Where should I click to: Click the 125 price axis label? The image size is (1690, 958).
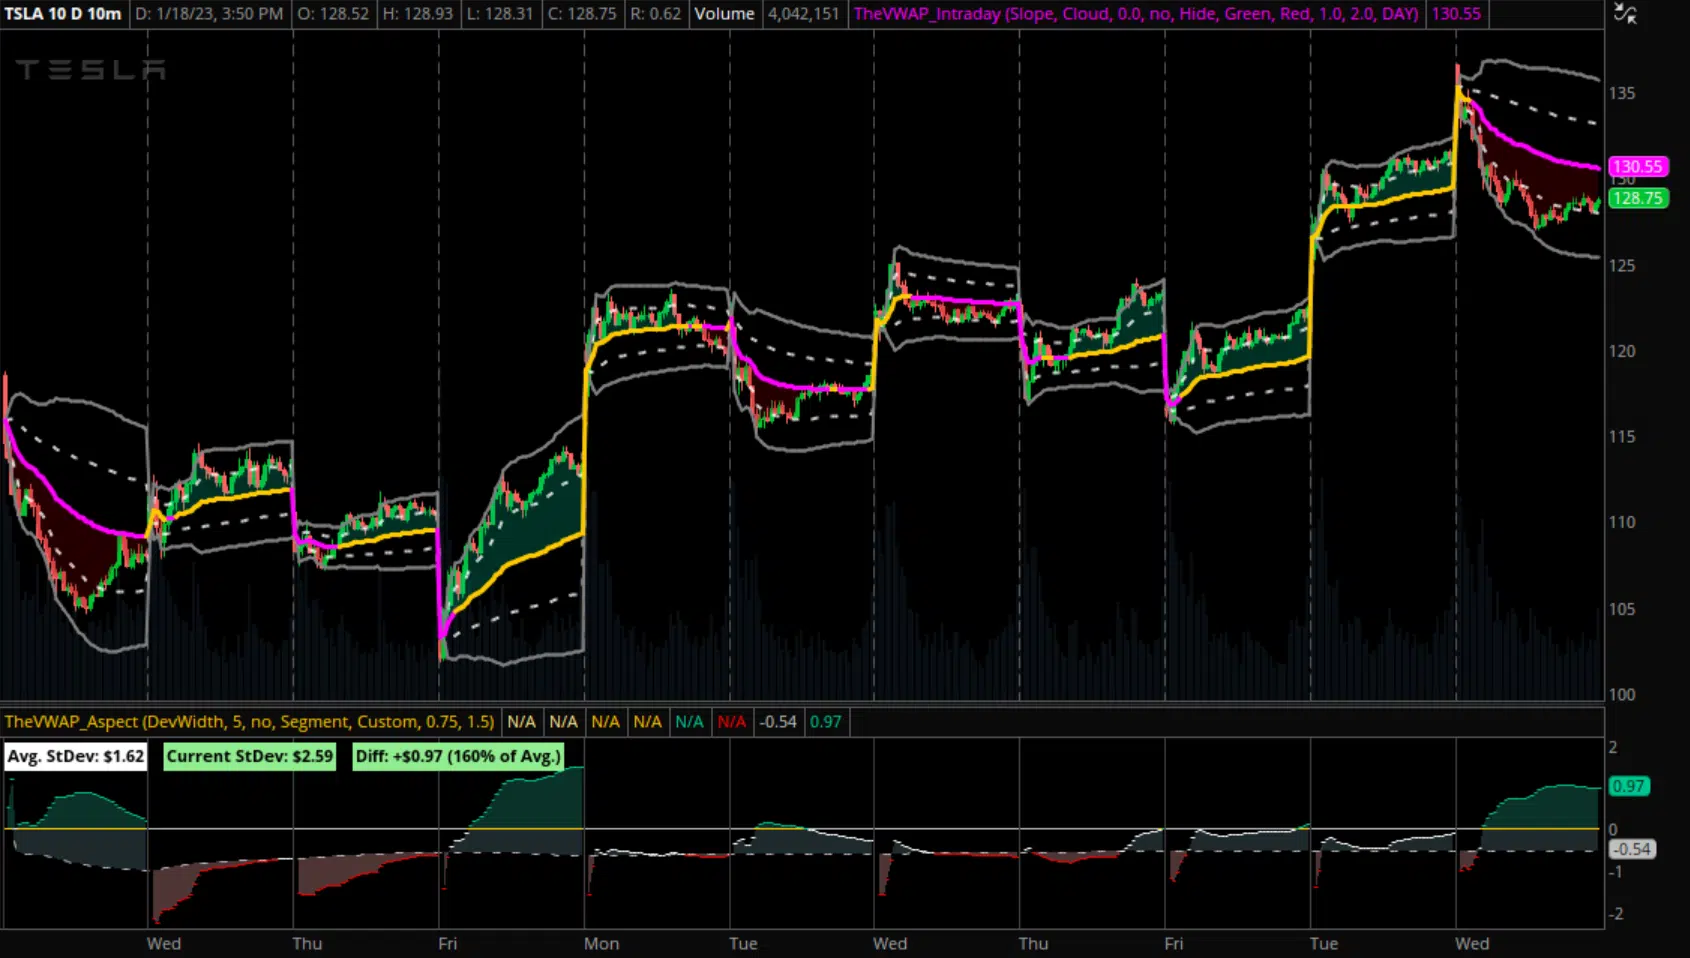coord(1622,265)
